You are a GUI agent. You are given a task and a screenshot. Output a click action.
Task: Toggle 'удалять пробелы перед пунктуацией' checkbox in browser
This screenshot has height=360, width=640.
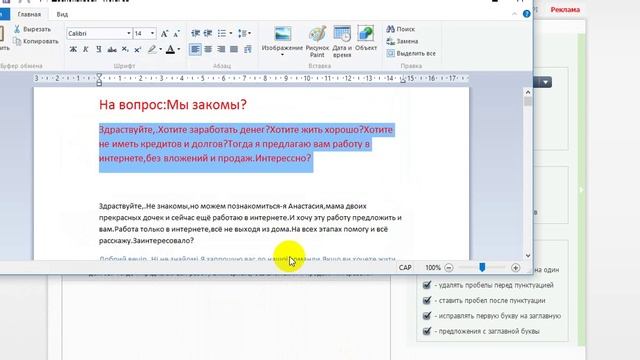pos(427,285)
